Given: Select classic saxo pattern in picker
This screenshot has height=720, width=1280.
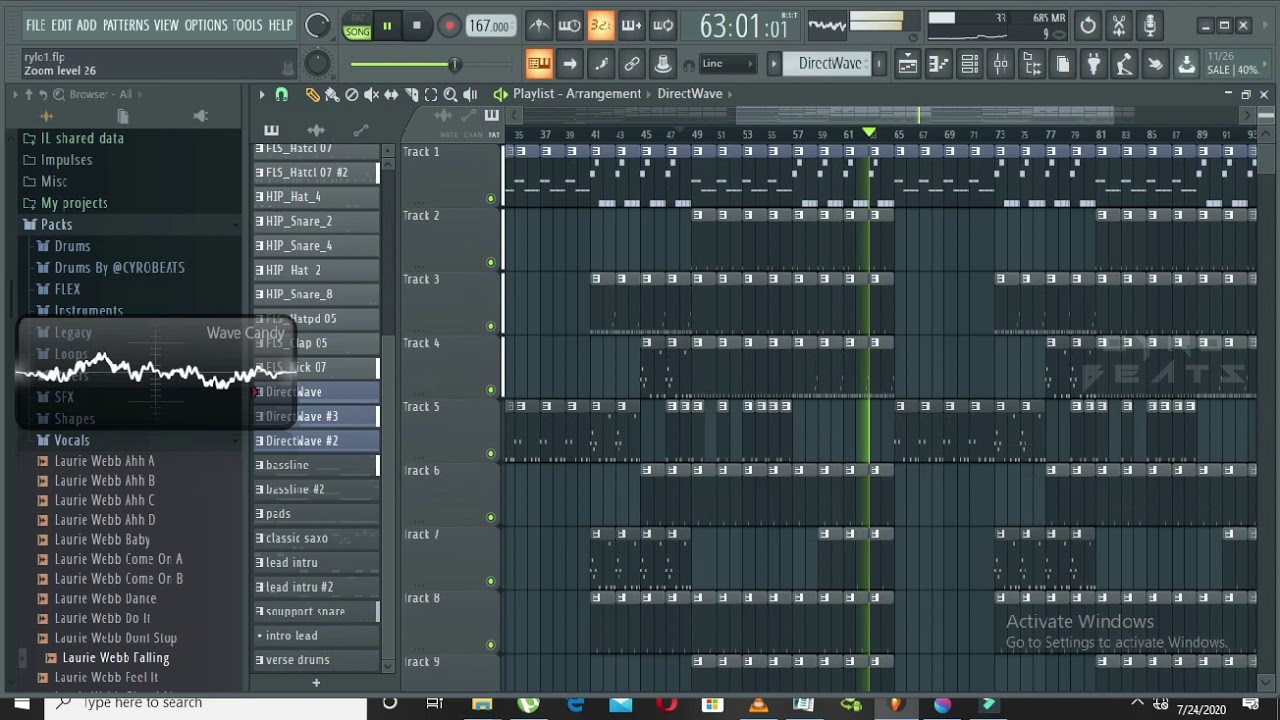Looking at the screenshot, I should [315, 538].
